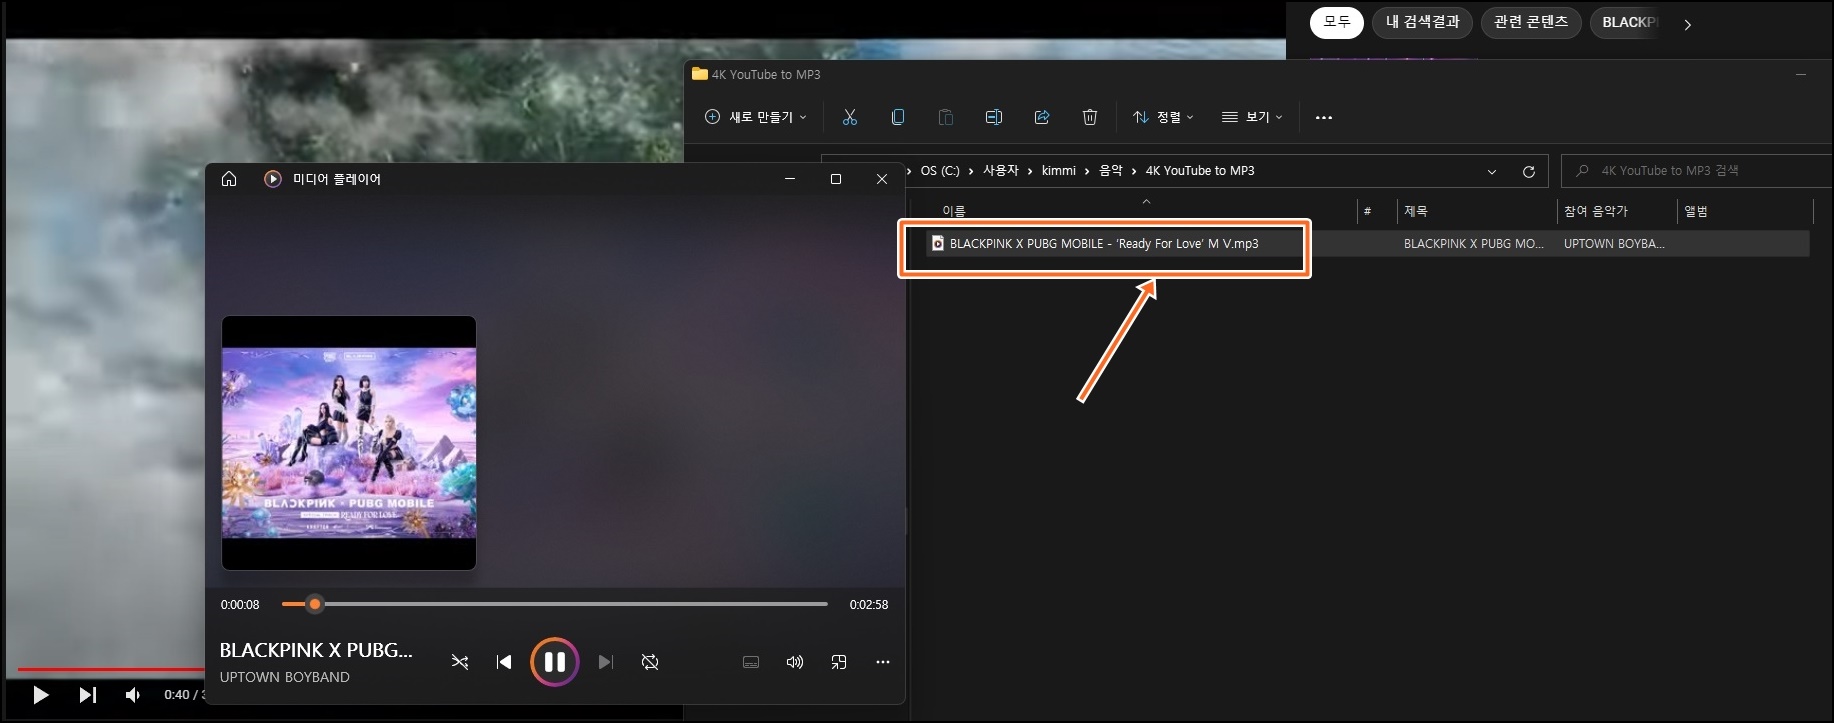Click the BLACKPINK X PUBG track title

[316, 650]
